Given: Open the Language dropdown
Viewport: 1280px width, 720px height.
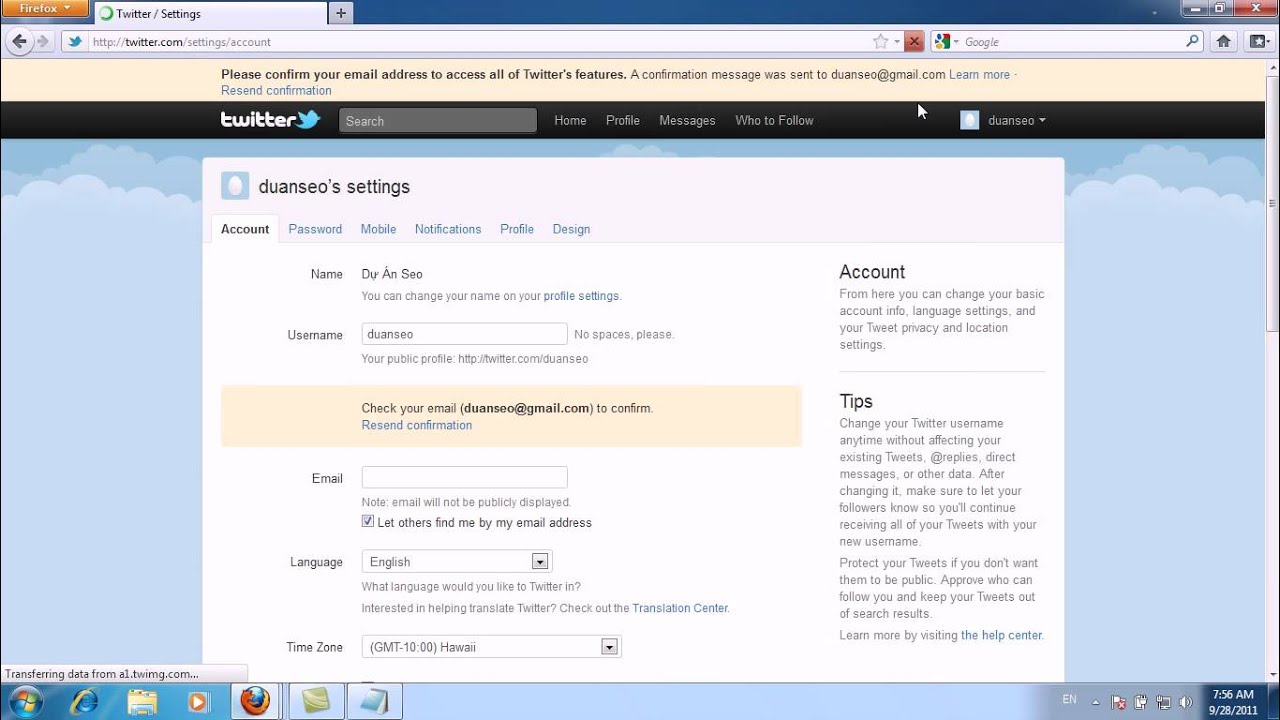Looking at the screenshot, I should point(457,562).
